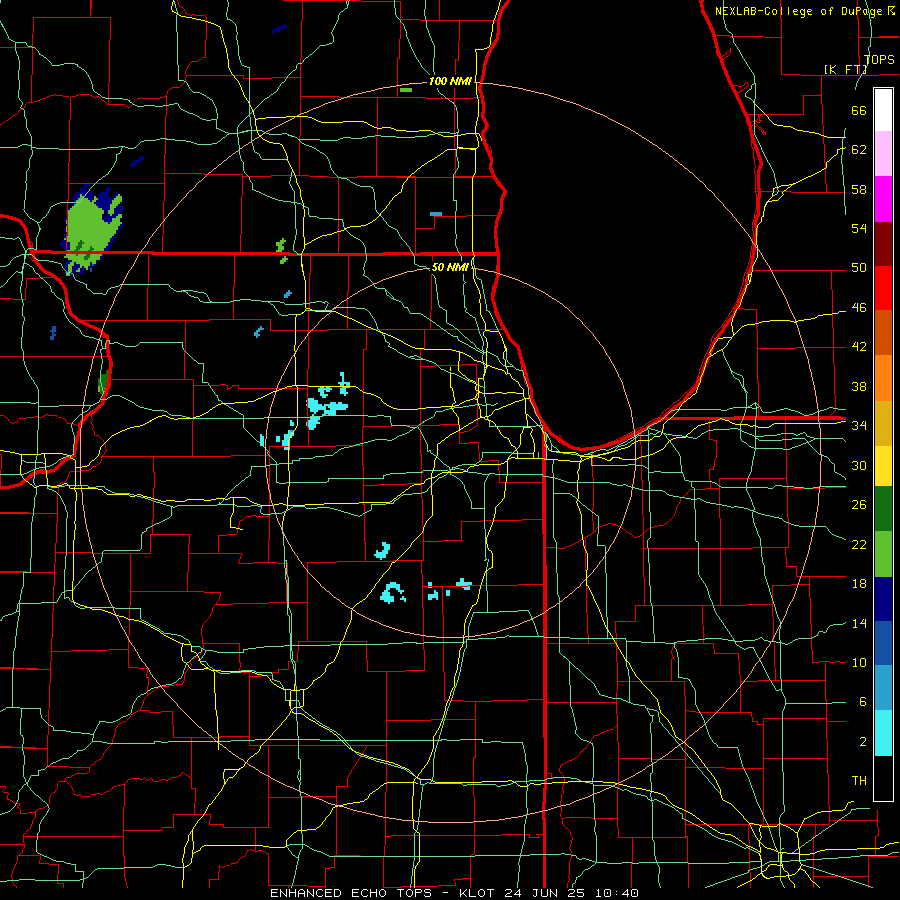Click the "62" legend value
The height and width of the screenshot is (900, 900).
pyautogui.click(x=859, y=149)
